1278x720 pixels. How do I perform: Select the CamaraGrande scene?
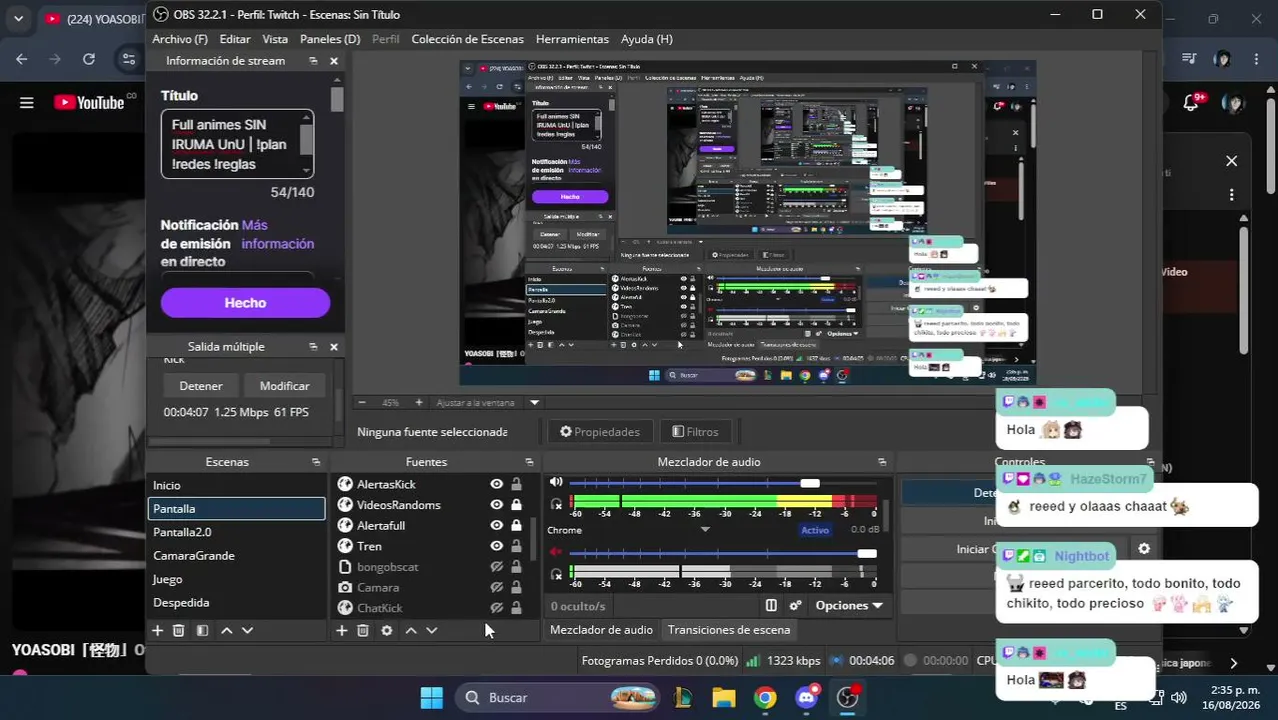[x=237, y=555]
